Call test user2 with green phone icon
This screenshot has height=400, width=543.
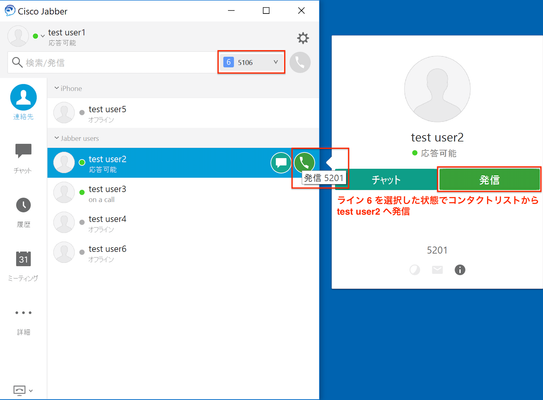click(x=304, y=162)
